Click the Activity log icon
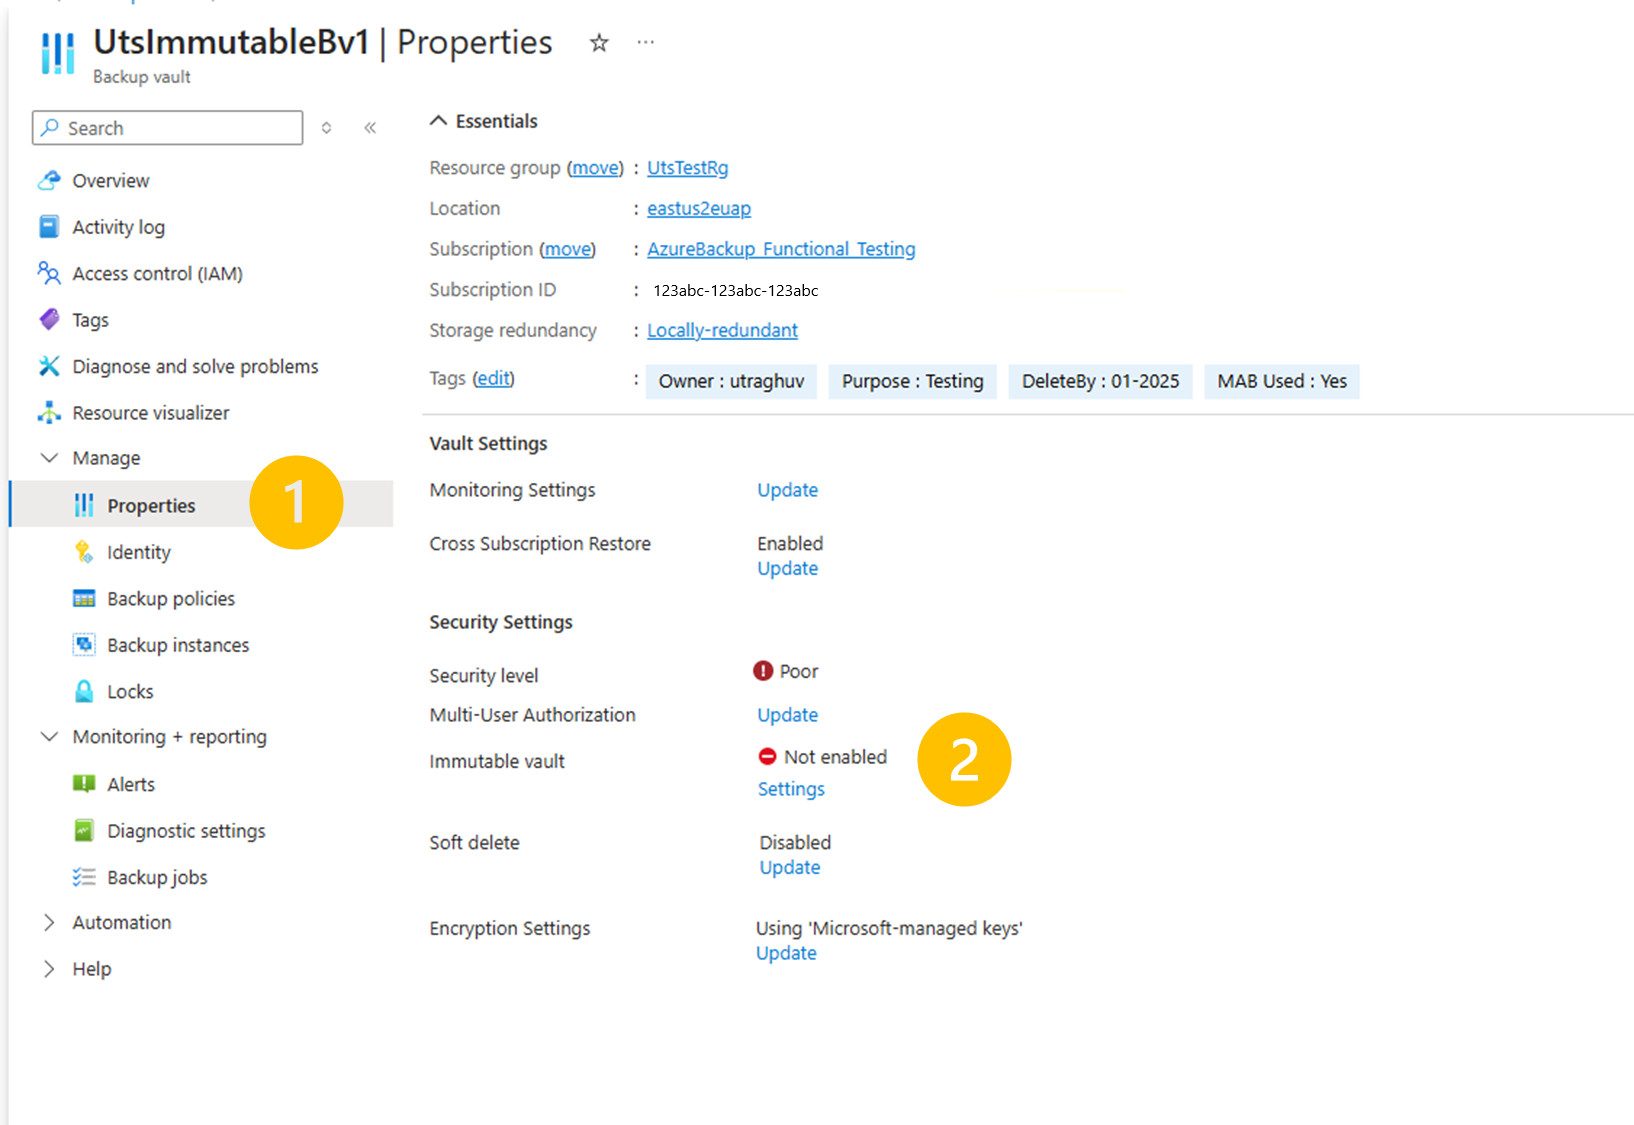This screenshot has height=1125, width=1634. pos(49,227)
